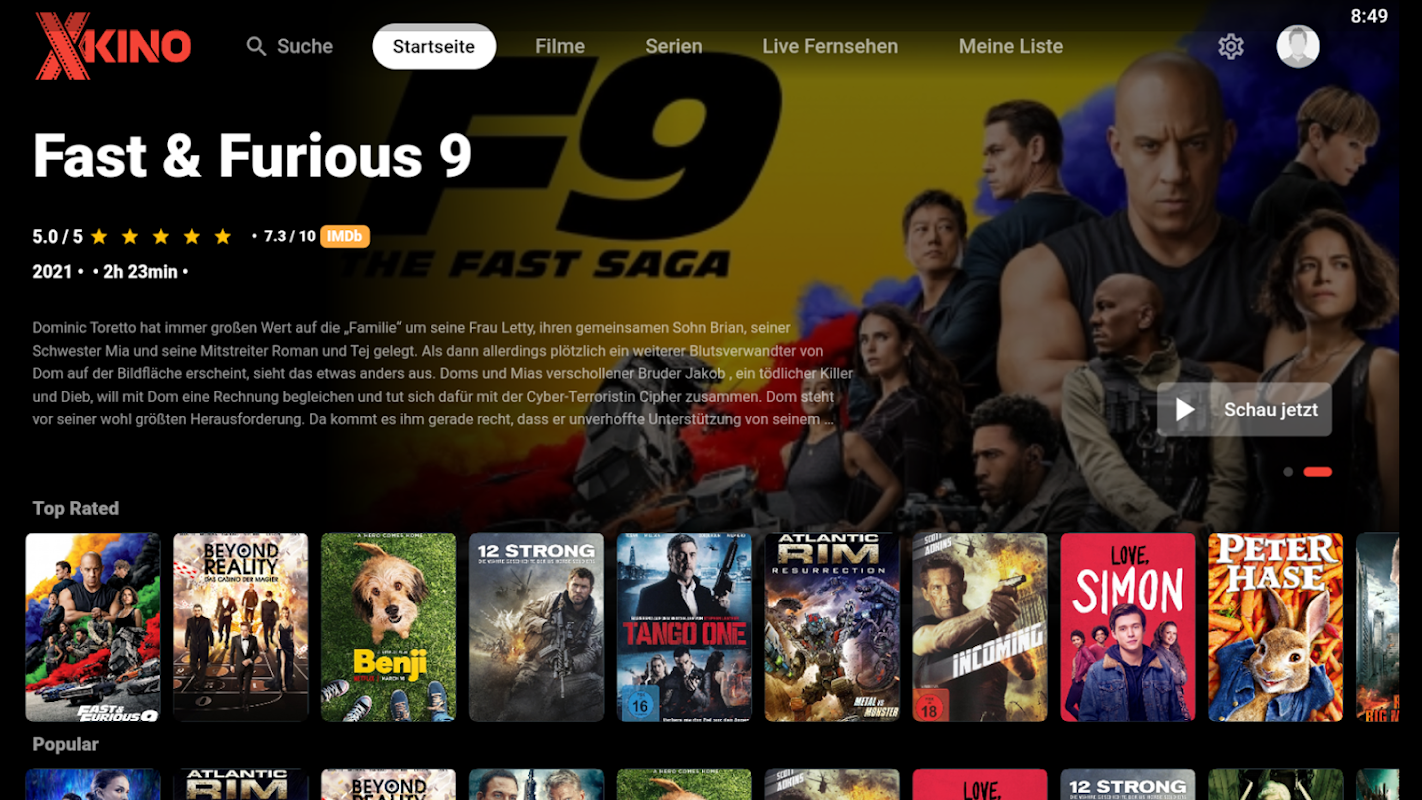Open the user profile avatar
Viewport: 1422px width, 800px height.
(1298, 47)
